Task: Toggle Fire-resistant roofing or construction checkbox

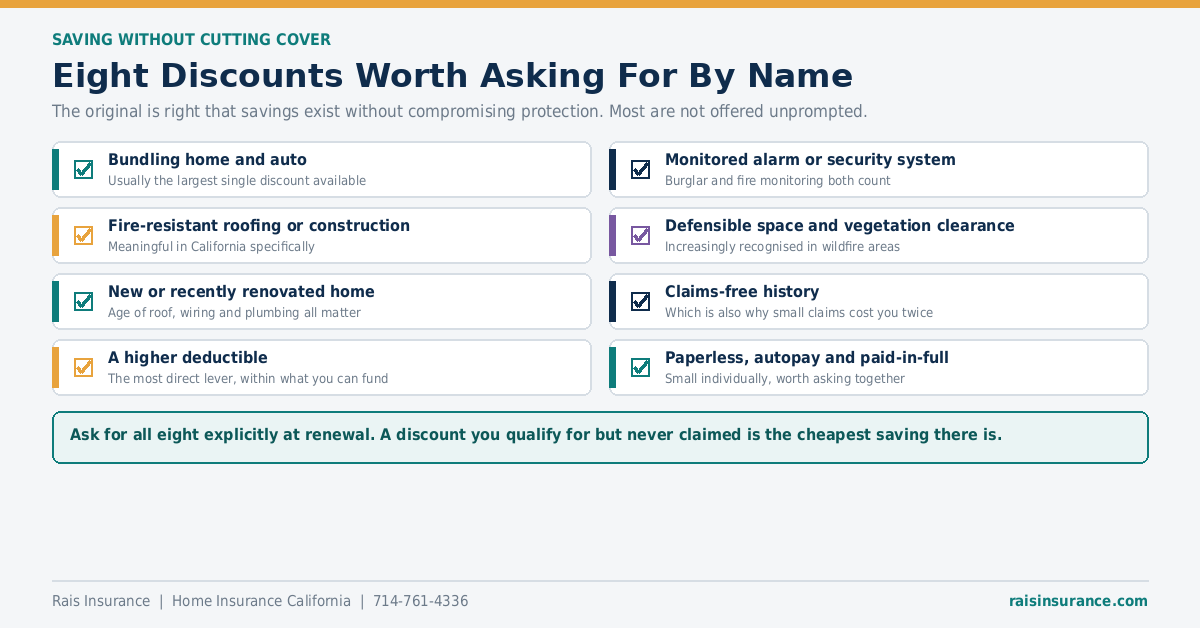Action: click(x=84, y=236)
